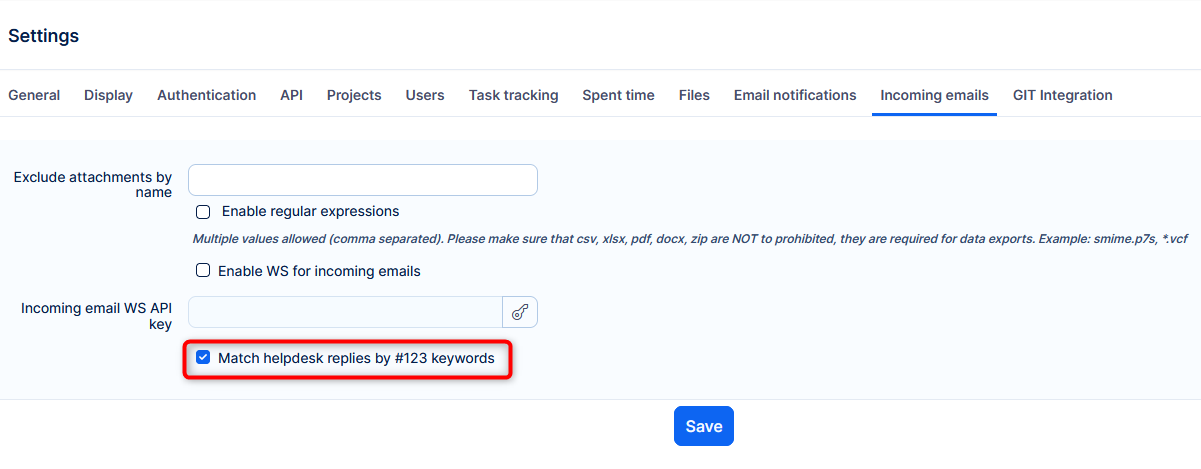Select the Projects tab
The height and width of the screenshot is (469, 1201).
(354, 95)
